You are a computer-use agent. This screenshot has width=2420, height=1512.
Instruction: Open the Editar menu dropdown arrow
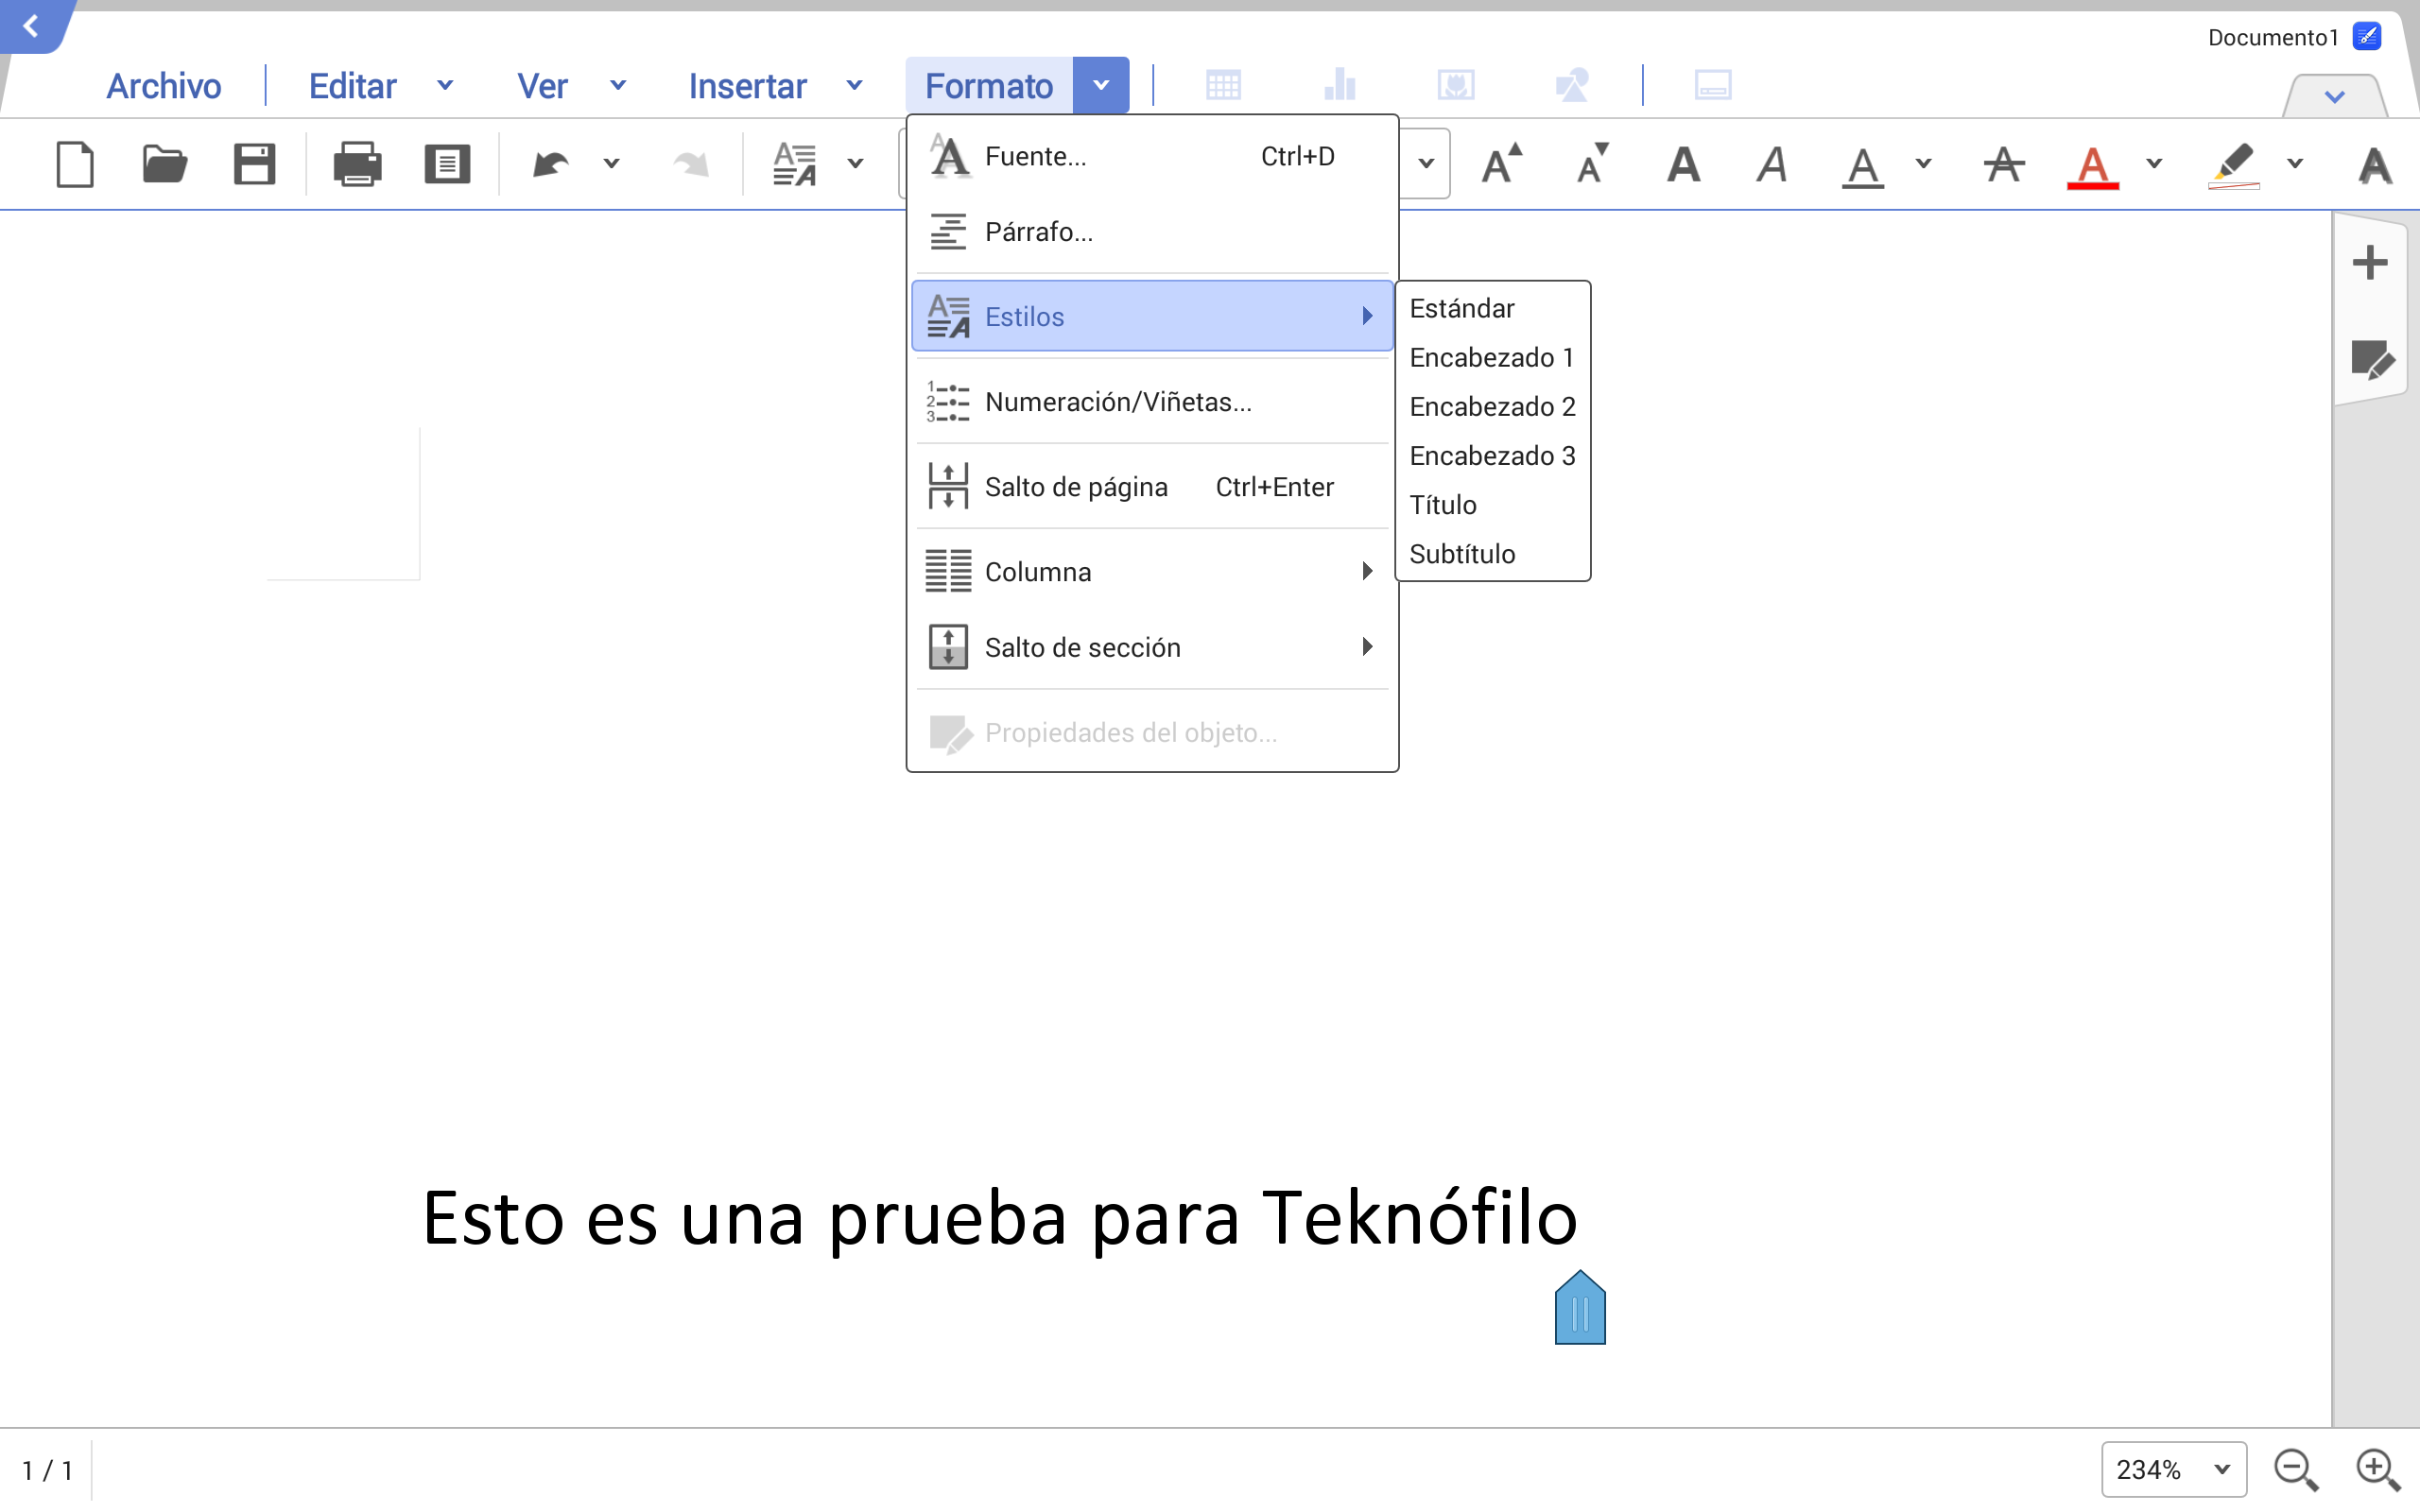coord(445,86)
